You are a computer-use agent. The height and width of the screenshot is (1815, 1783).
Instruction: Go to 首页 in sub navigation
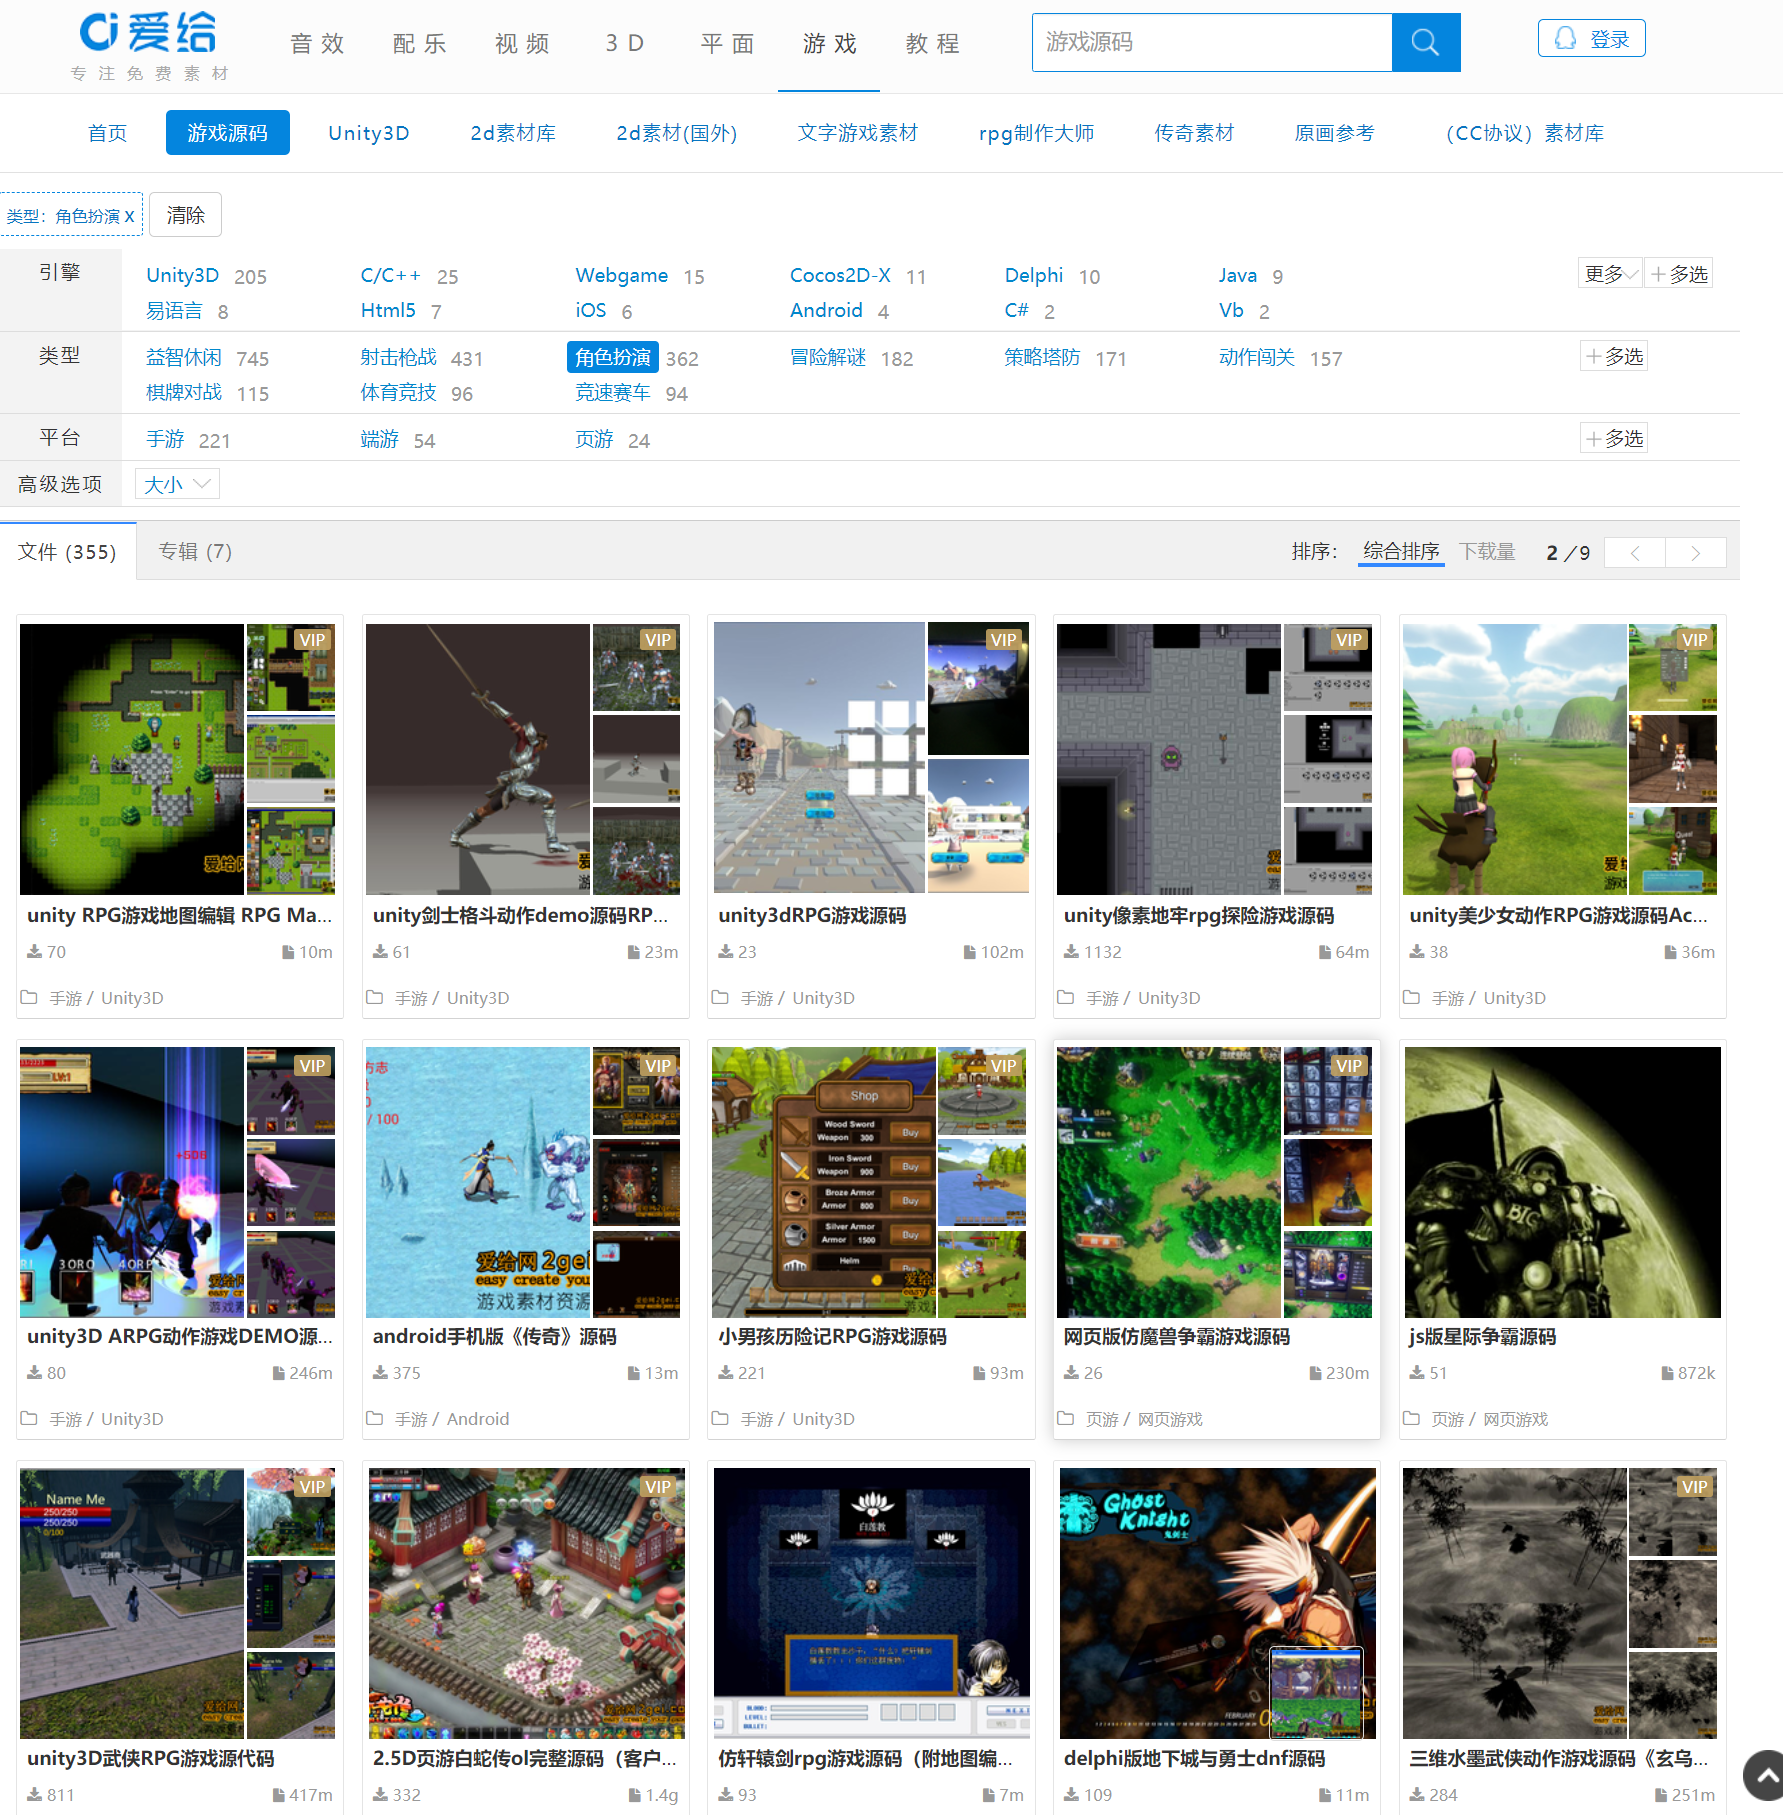pyautogui.click(x=107, y=133)
